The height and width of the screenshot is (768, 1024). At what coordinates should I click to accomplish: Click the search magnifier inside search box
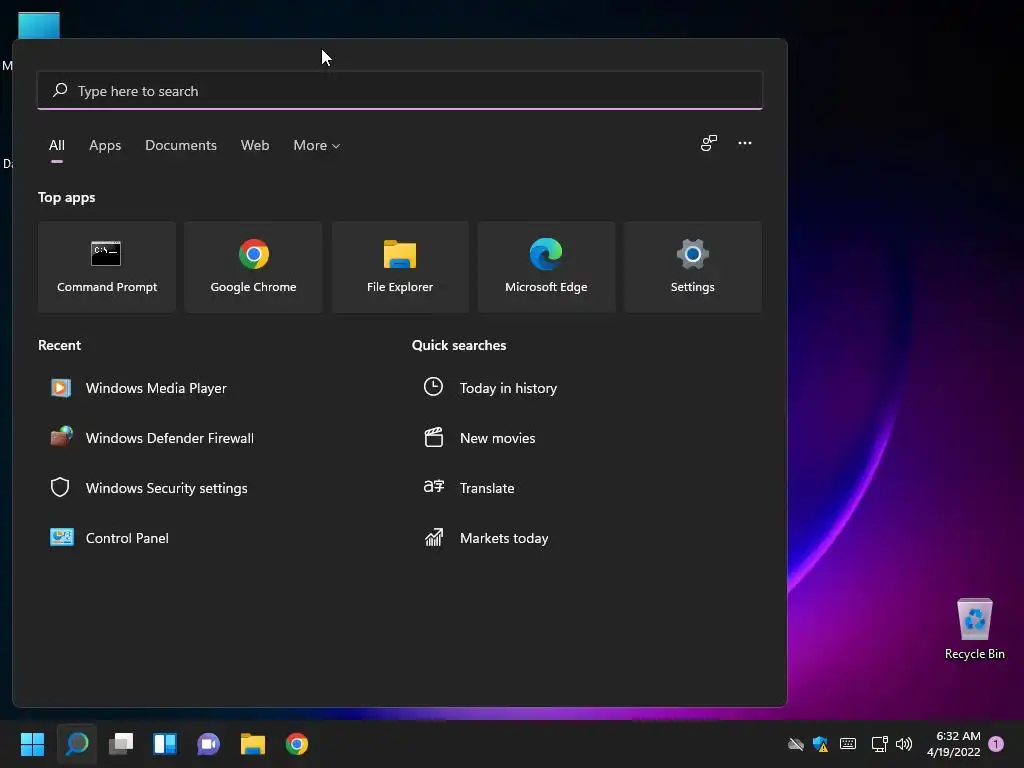pos(60,90)
